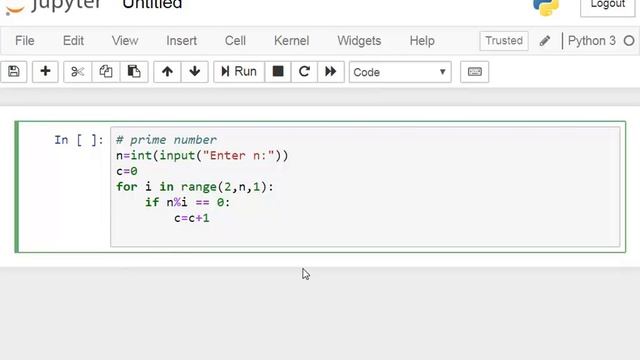Click the n=int(input("Enter n:")) line
Viewport: 640px width, 360px height.
click(202, 156)
